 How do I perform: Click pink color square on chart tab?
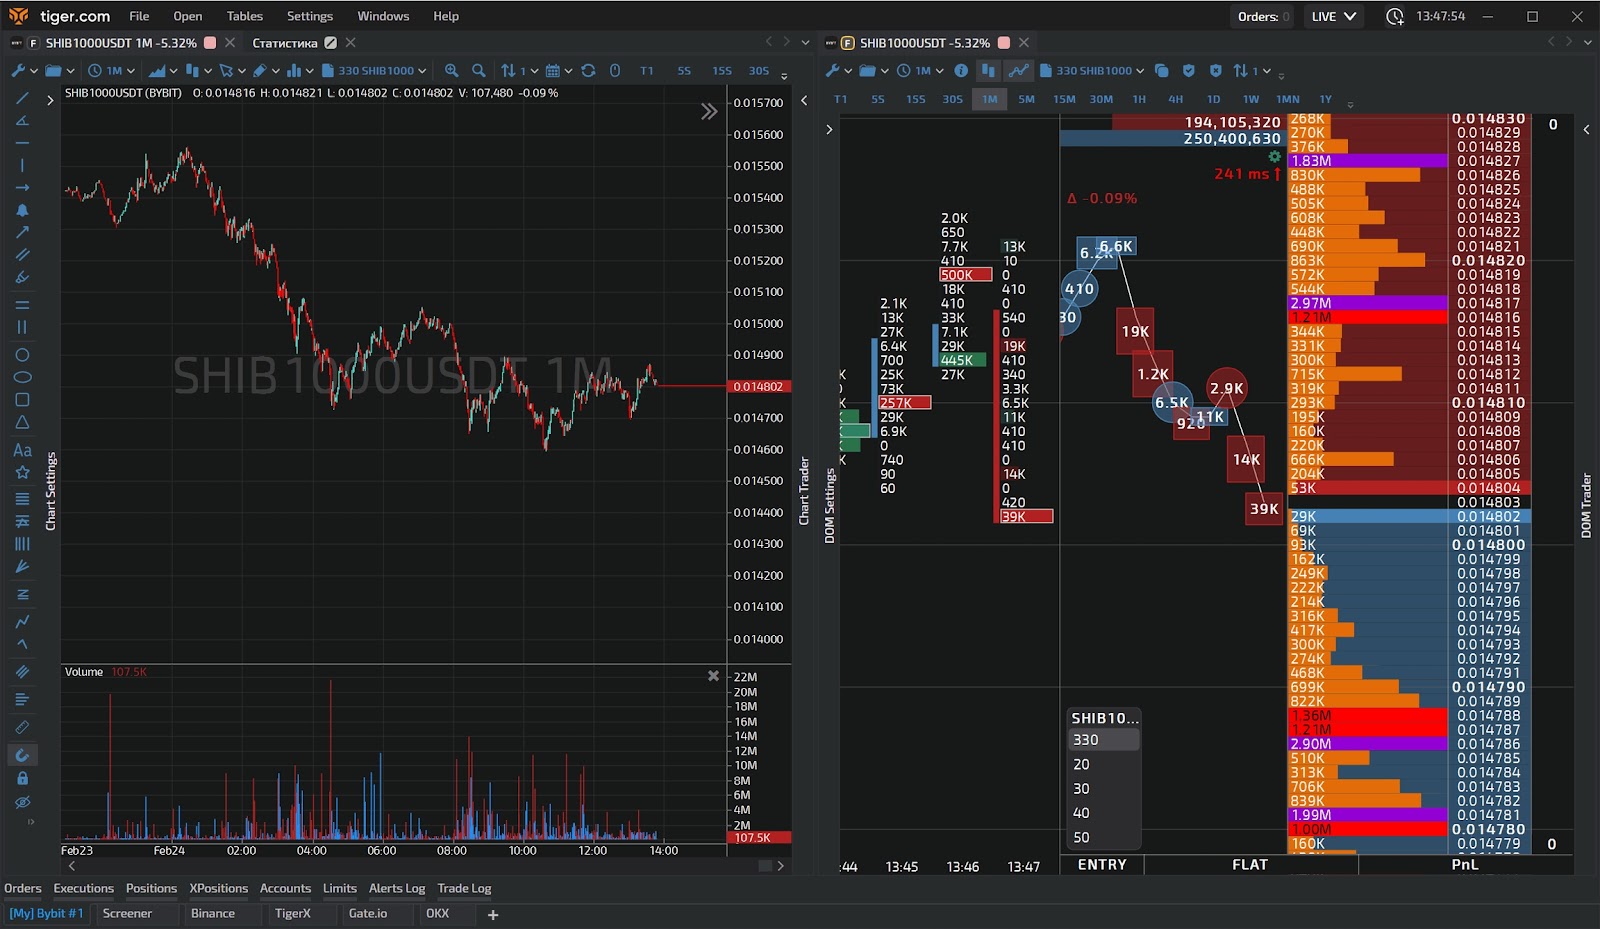pyautogui.click(x=210, y=43)
